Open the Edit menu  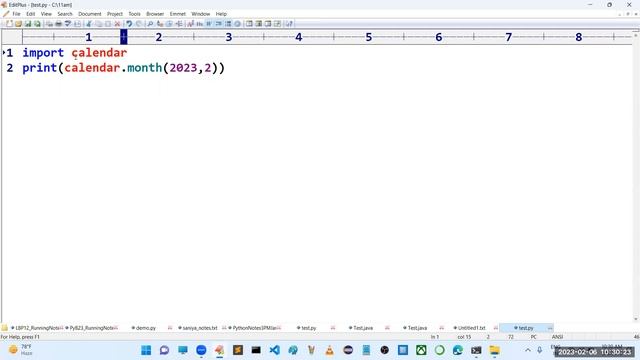31,14
